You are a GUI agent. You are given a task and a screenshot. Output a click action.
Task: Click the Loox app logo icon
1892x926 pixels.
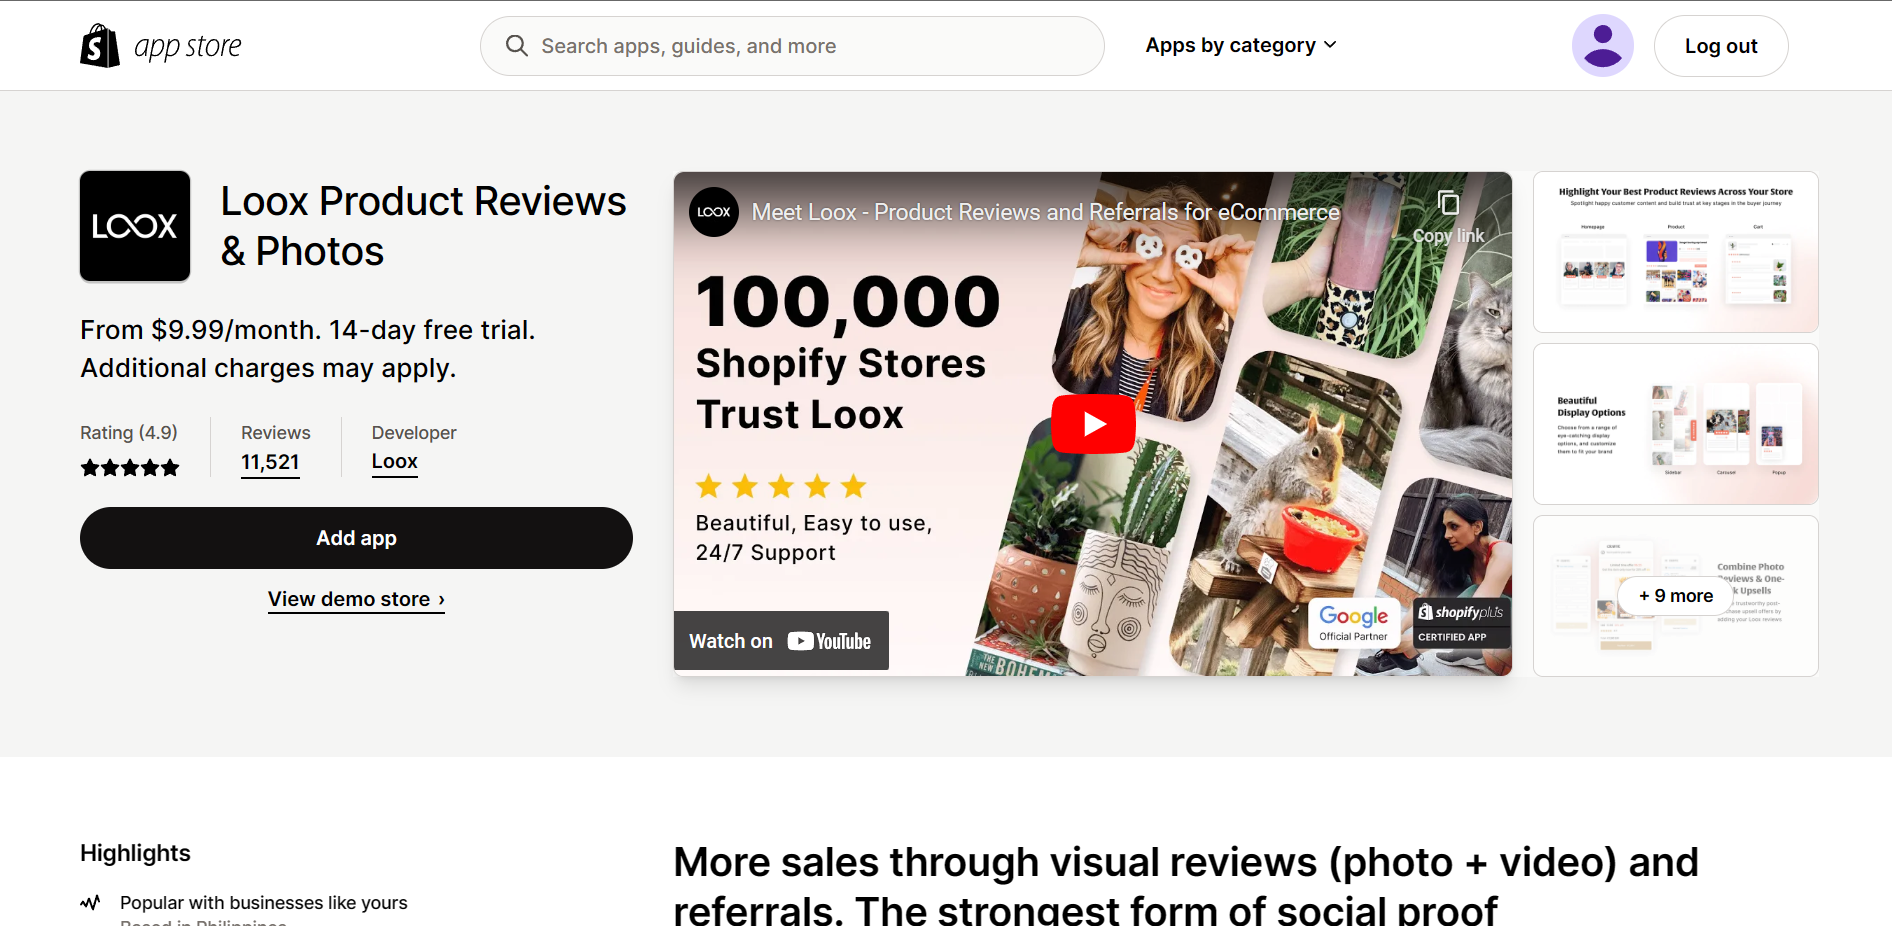(x=135, y=226)
